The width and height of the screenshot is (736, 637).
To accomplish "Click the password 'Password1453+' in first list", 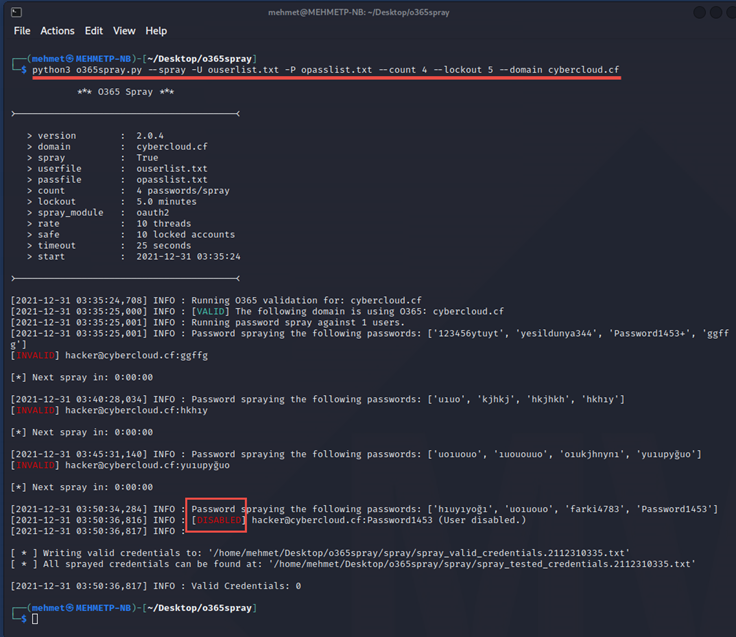I will pyautogui.click(x=649, y=334).
